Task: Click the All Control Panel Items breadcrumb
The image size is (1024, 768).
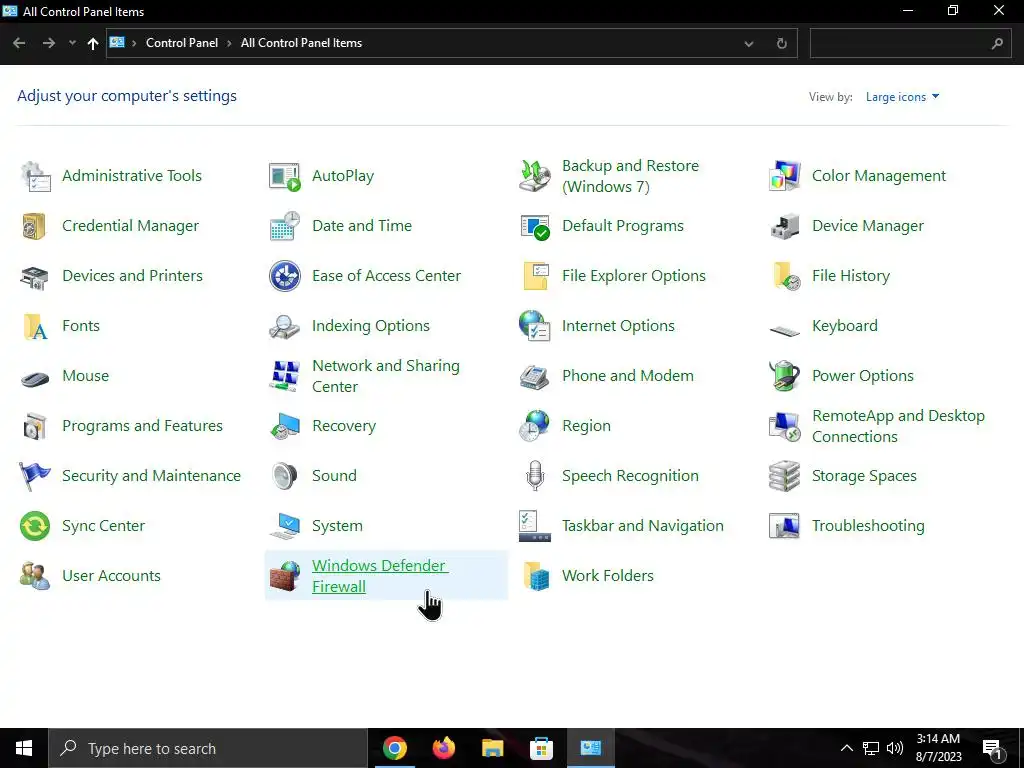Action: [x=301, y=43]
